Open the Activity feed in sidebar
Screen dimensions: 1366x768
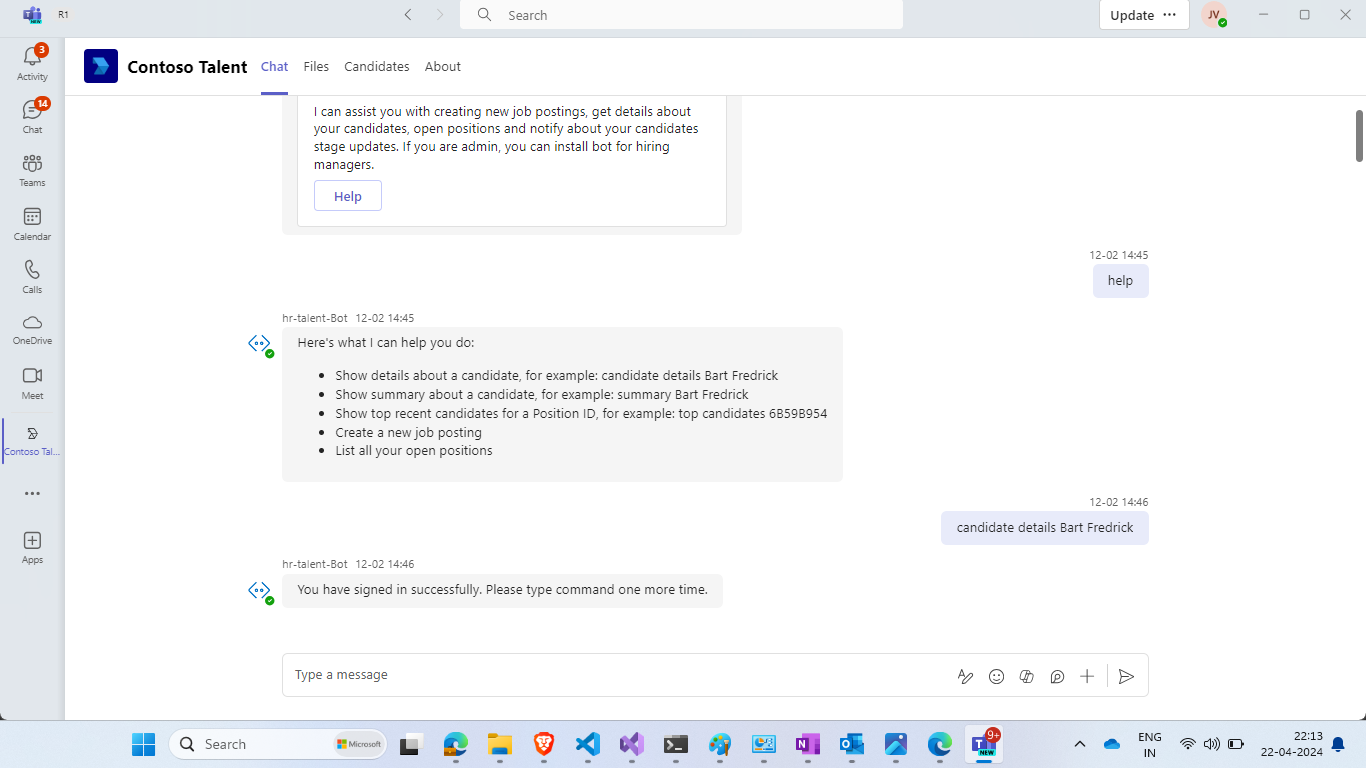32,63
